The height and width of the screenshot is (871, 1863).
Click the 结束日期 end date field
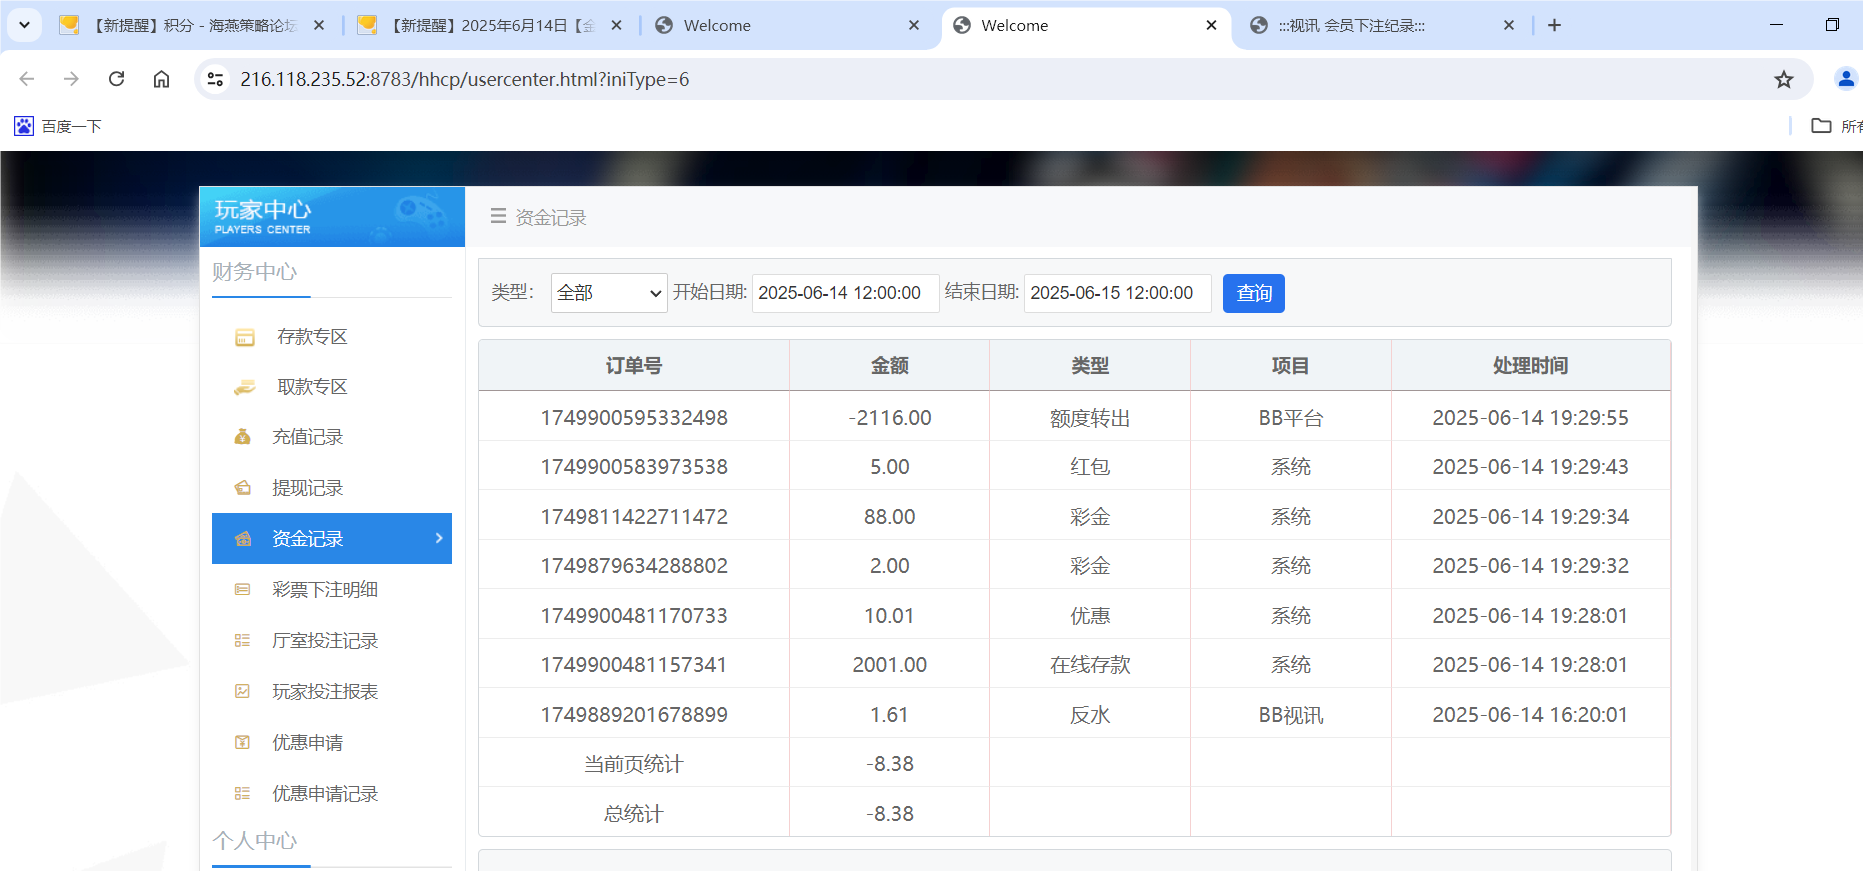pos(1116,293)
